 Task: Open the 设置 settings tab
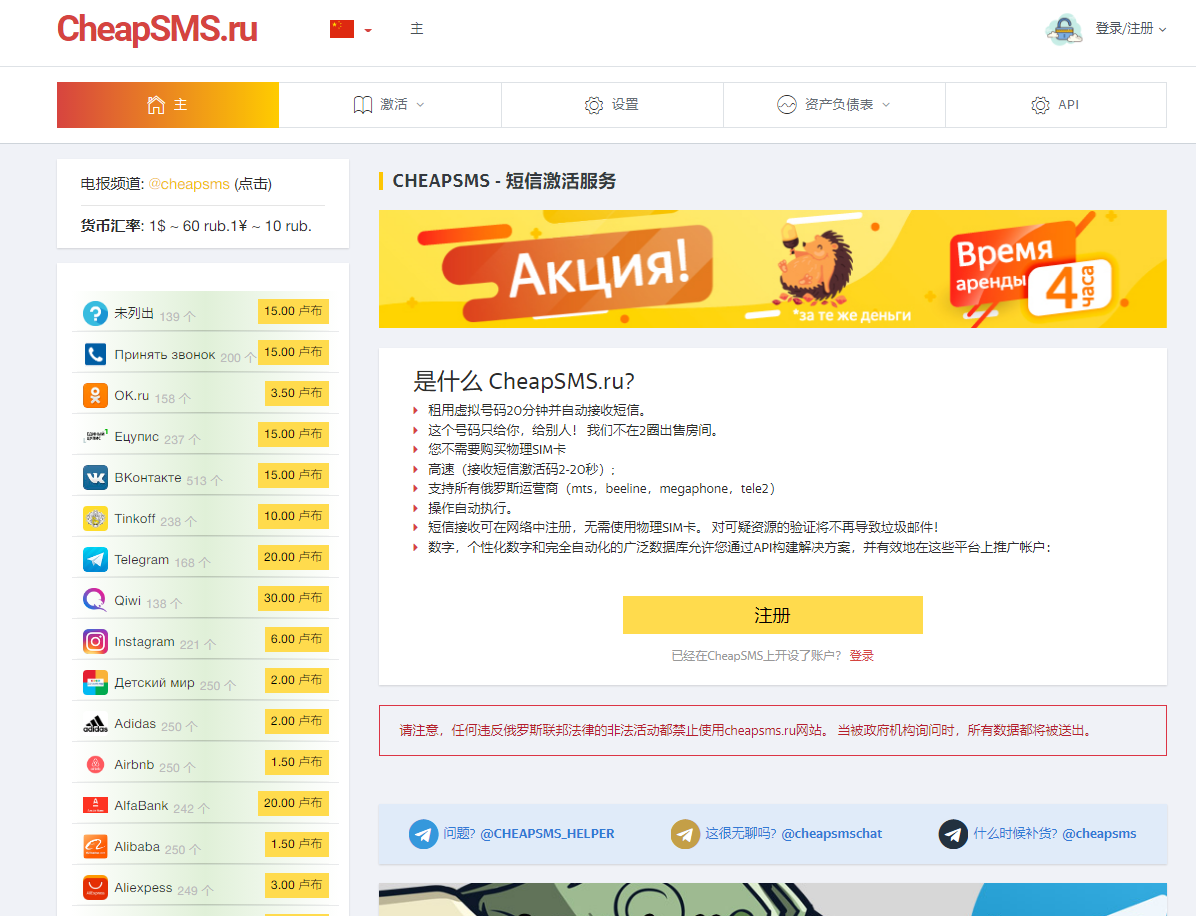coord(612,105)
